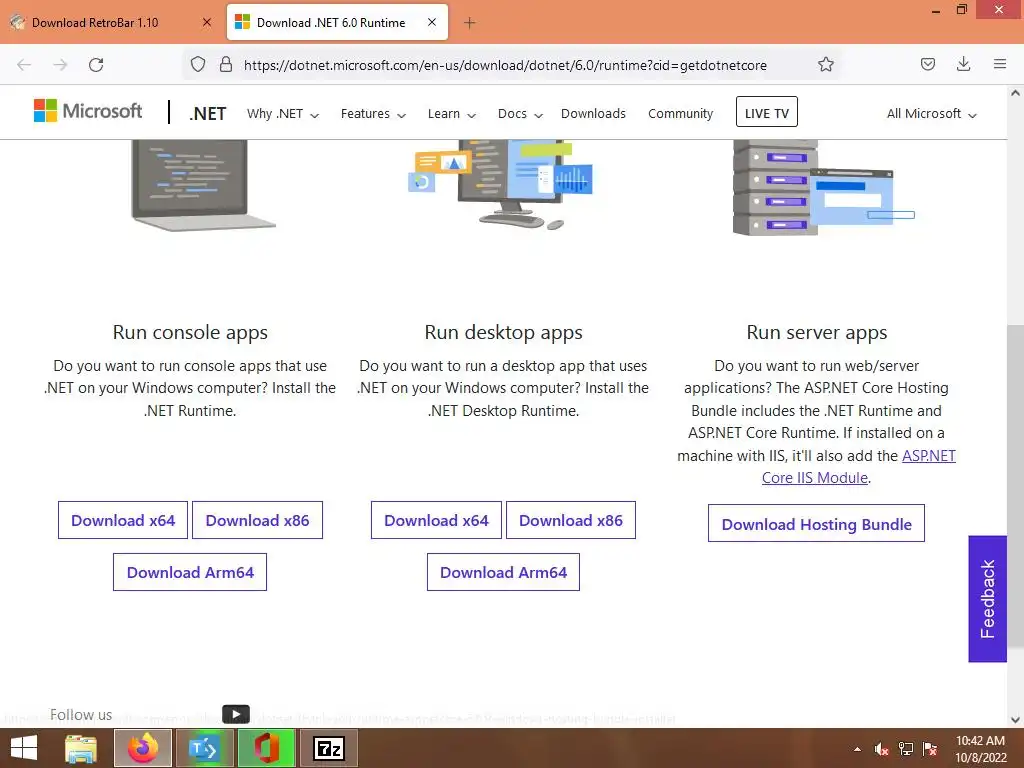The image size is (1024, 768).
Task: Open the blue T taskbar application
Action: coord(204,748)
